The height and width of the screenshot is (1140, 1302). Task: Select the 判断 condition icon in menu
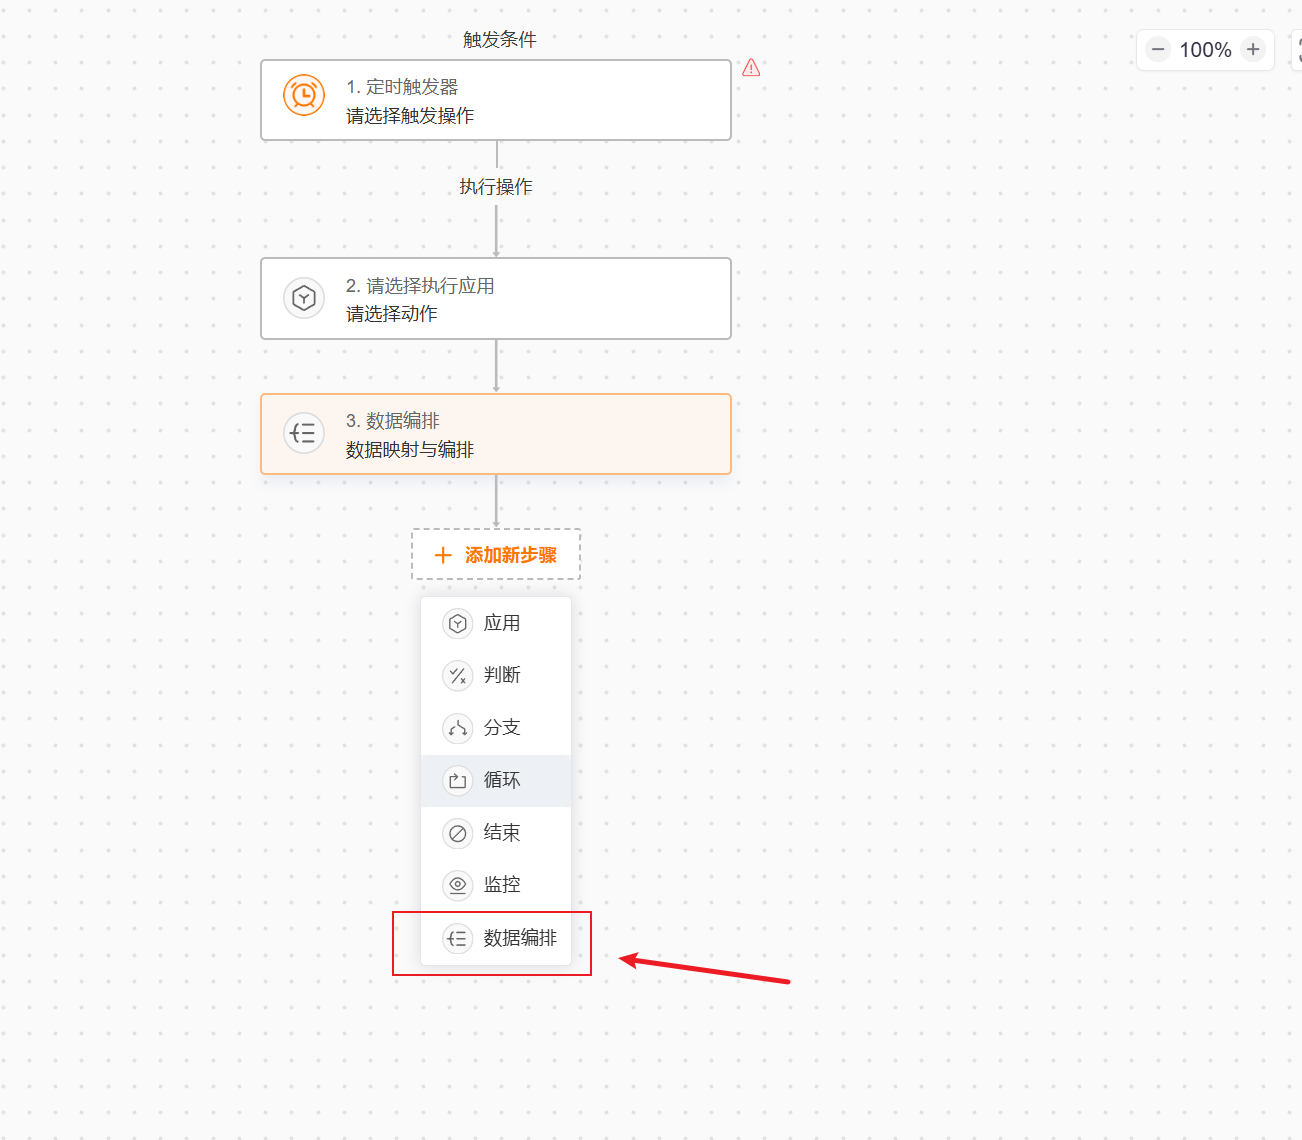(x=458, y=676)
